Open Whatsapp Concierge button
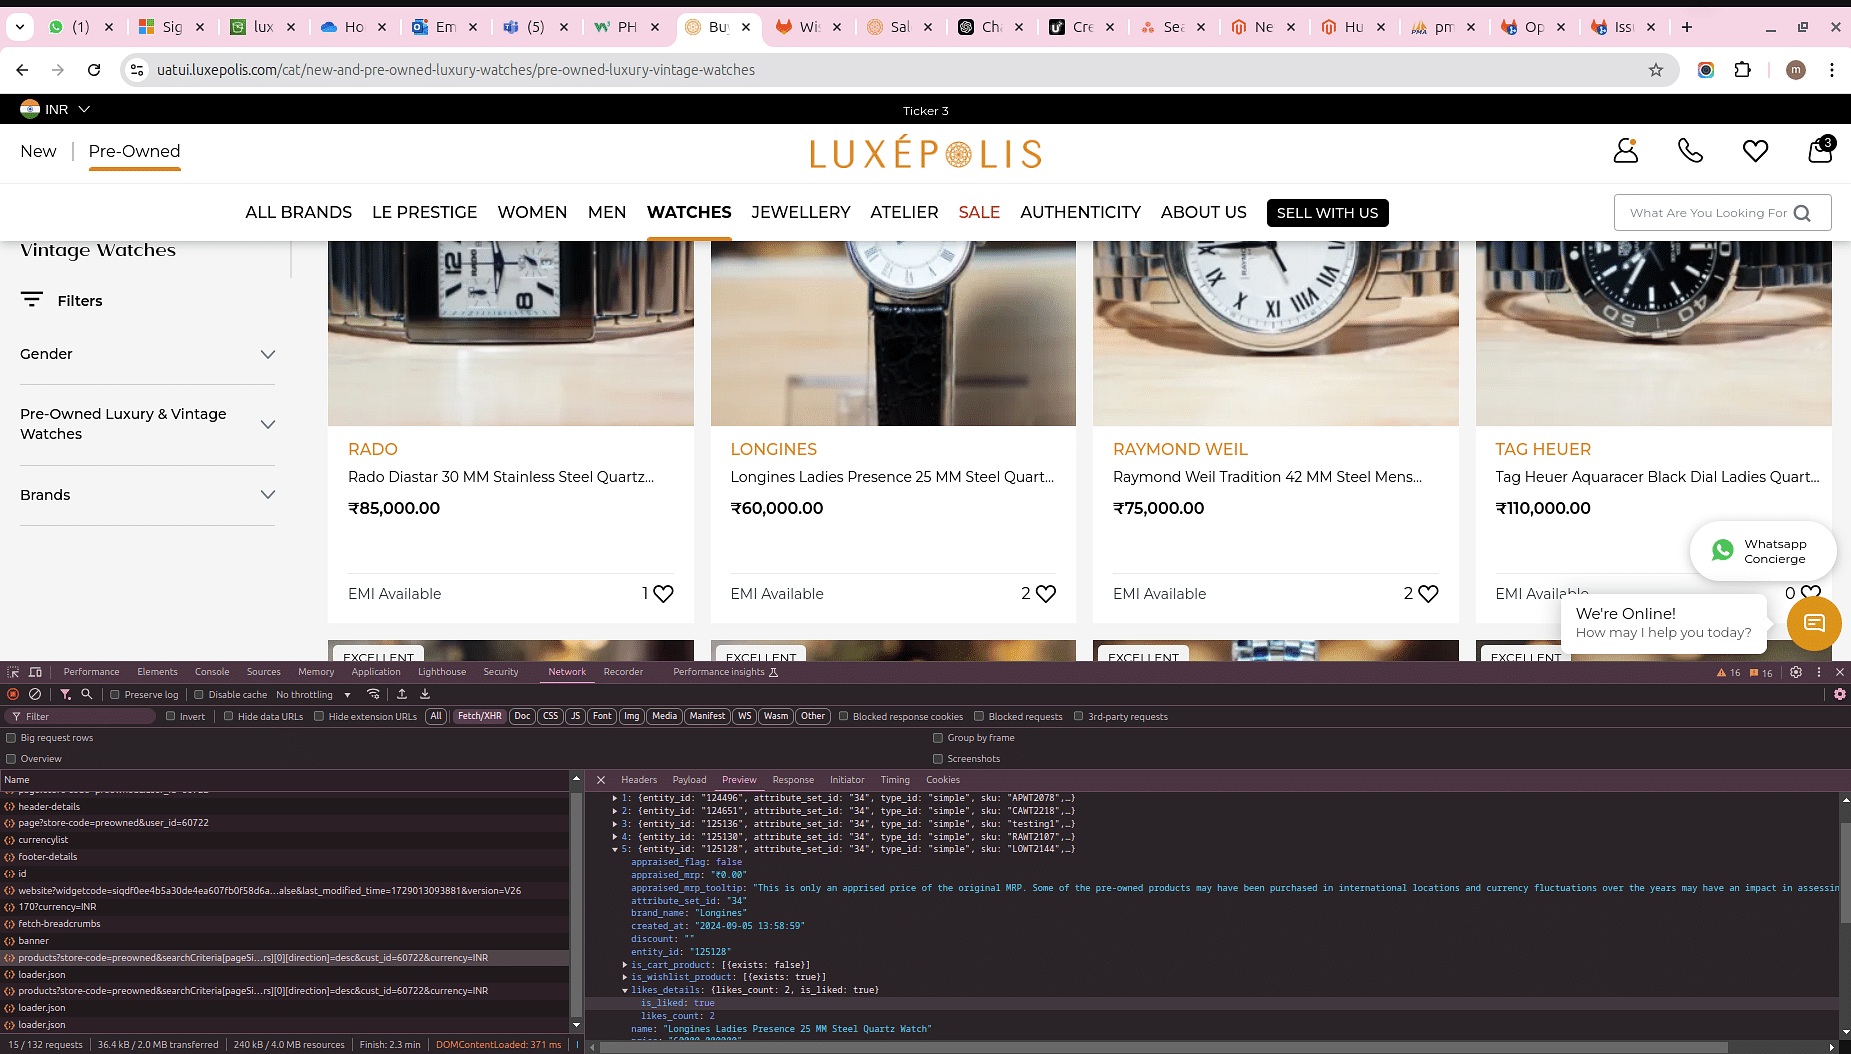Viewport: 1851px width, 1054px height. 1763,551
